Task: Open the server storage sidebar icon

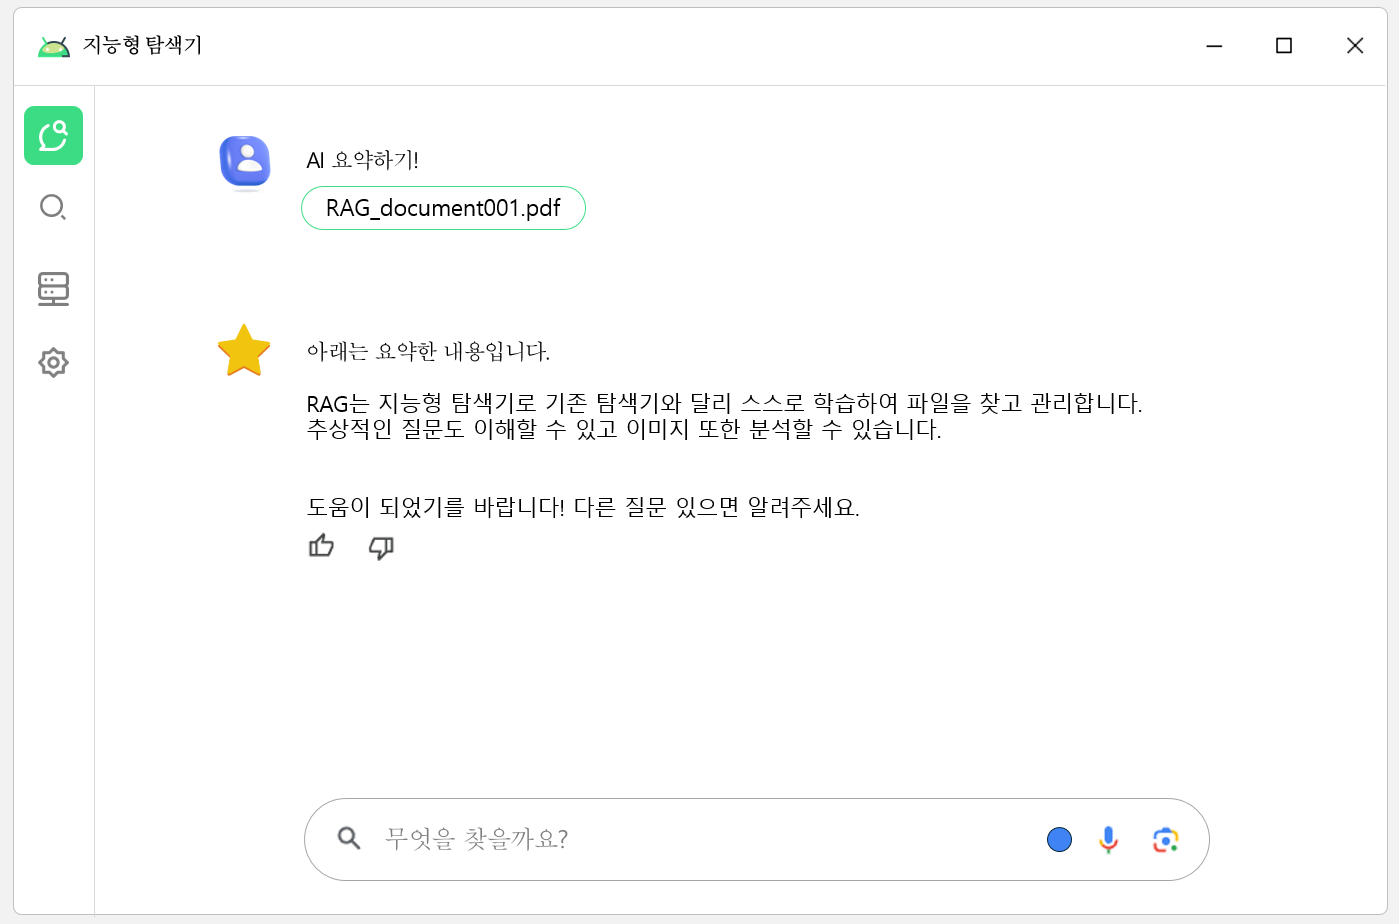Action: 53,288
